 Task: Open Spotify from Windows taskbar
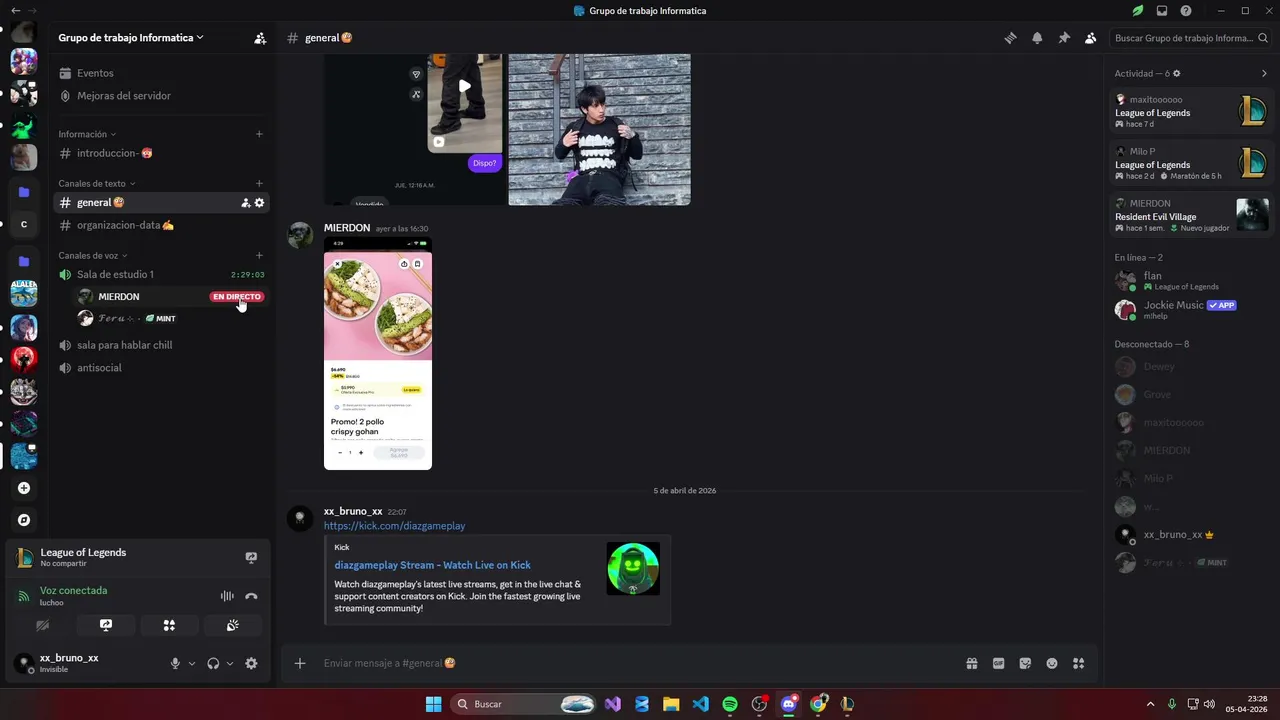[x=730, y=704]
